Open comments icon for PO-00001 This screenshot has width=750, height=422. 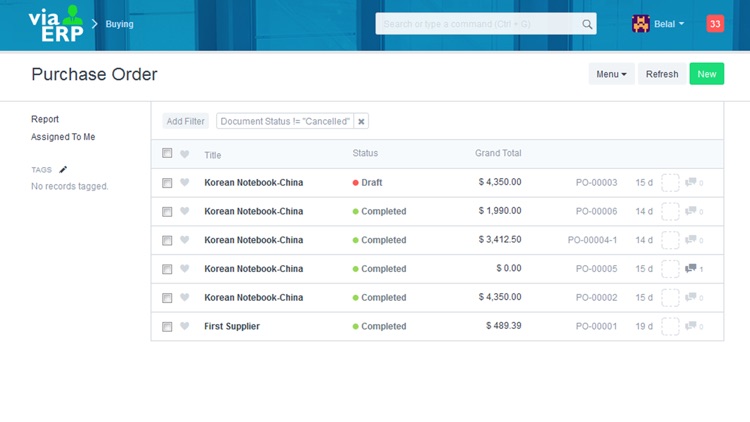point(690,326)
